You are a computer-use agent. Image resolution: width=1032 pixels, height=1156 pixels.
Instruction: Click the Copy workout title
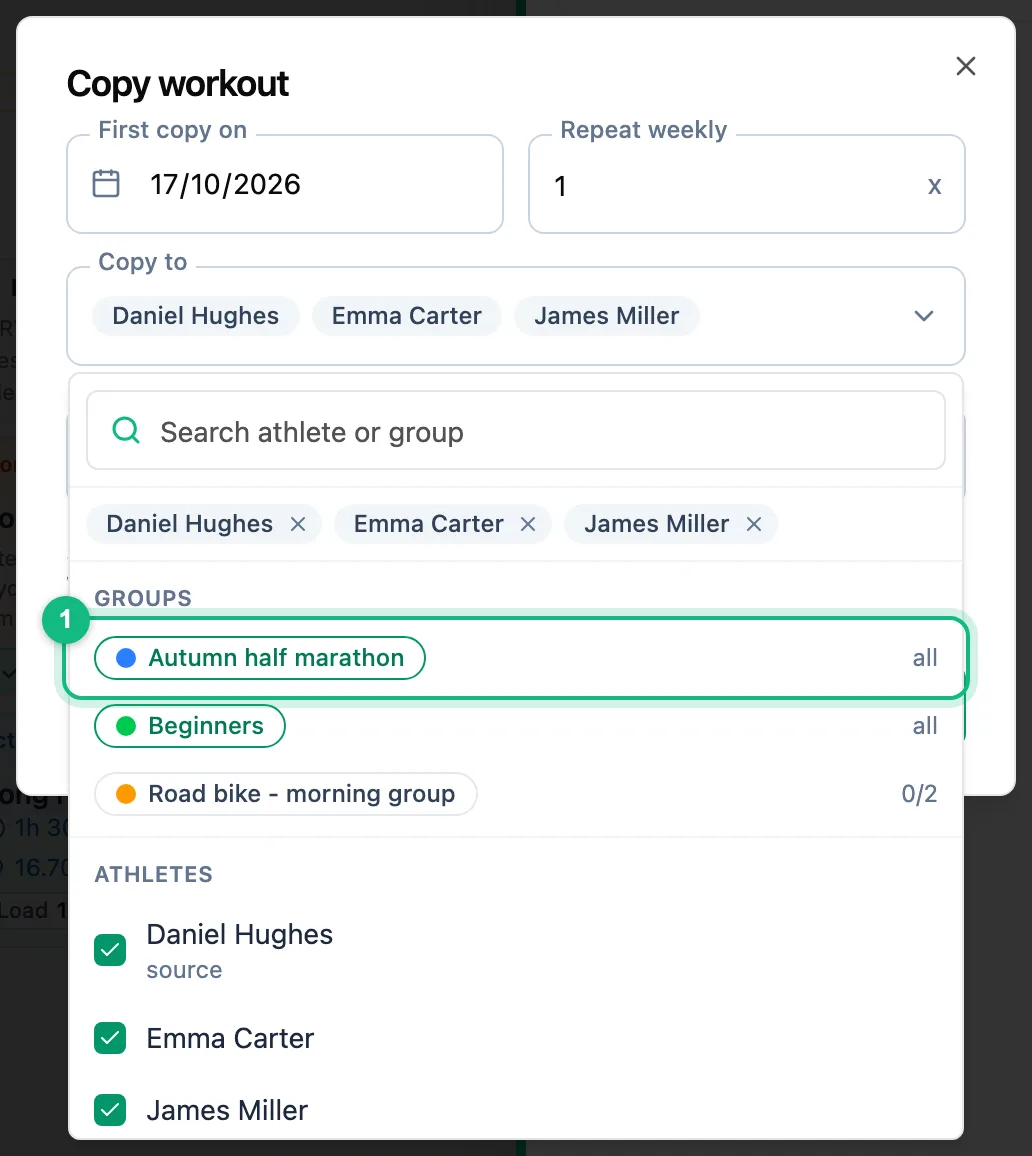click(x=178, y=83)
